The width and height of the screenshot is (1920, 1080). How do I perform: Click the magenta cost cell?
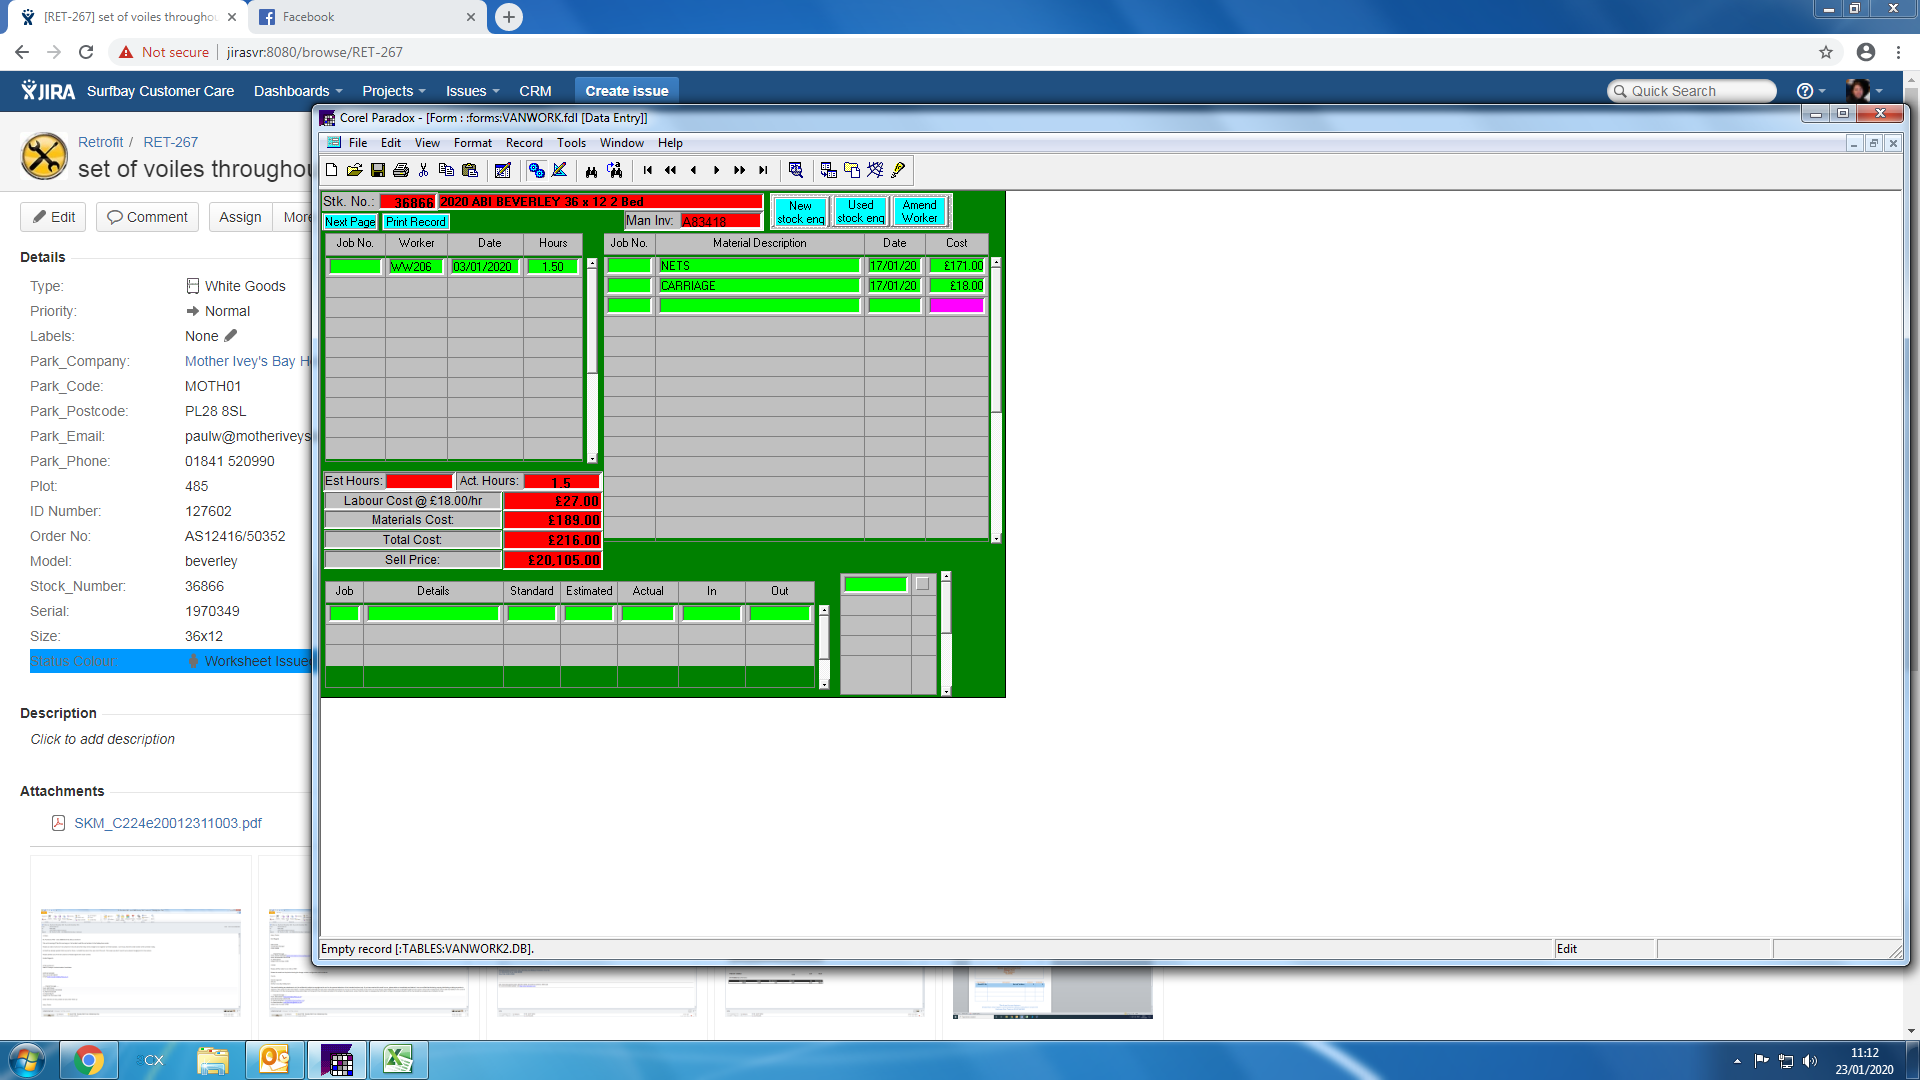point(956,306)
